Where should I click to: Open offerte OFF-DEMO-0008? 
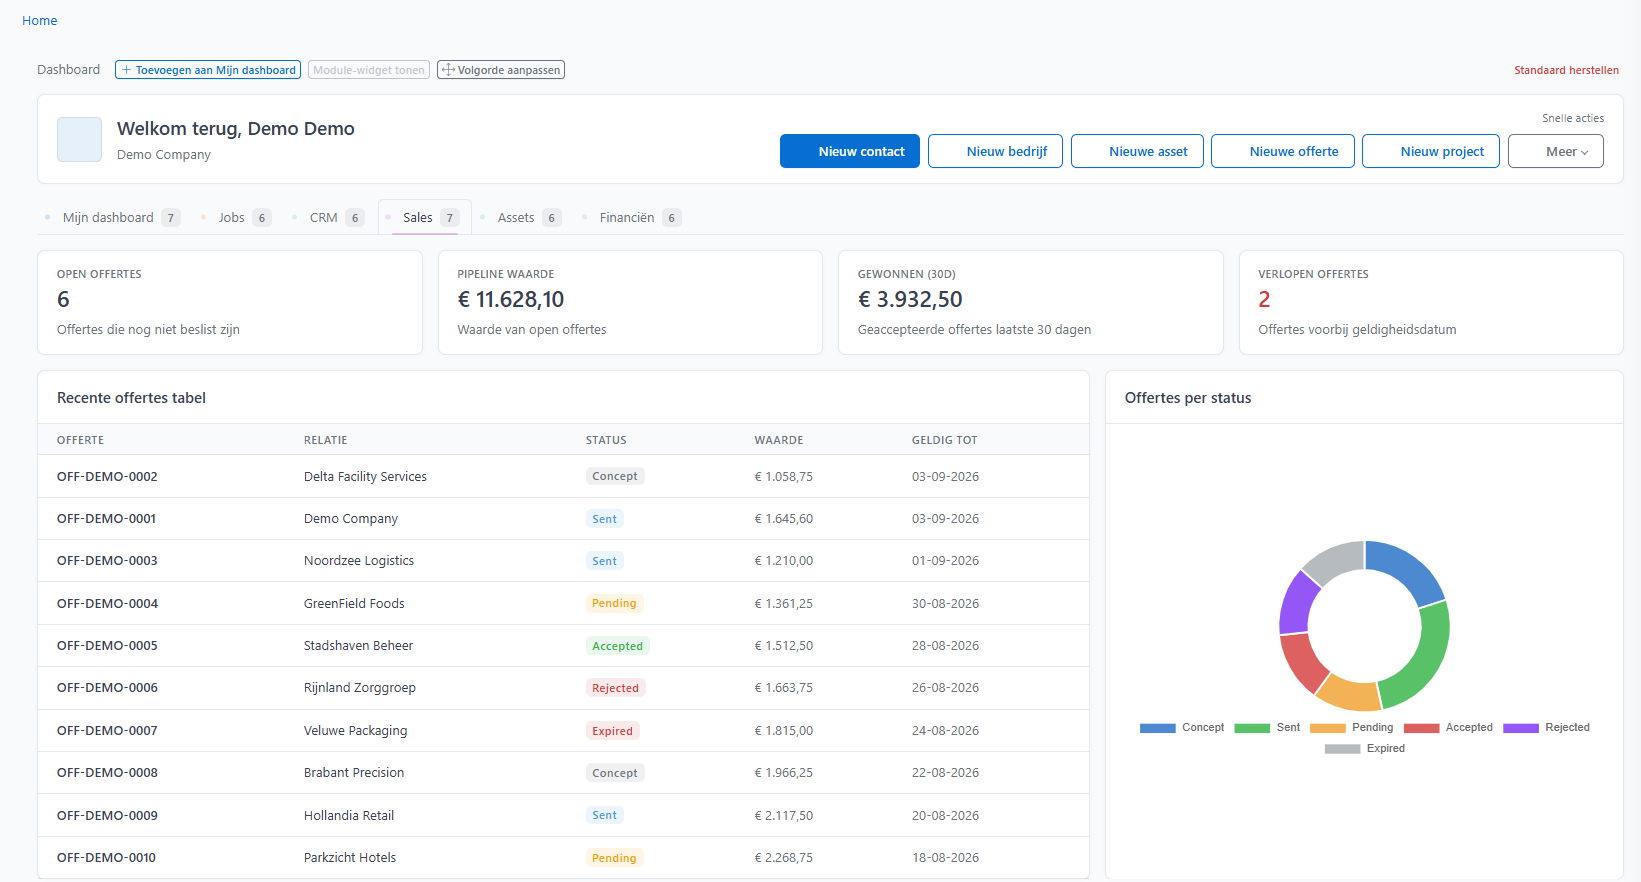tap(107, 773)
